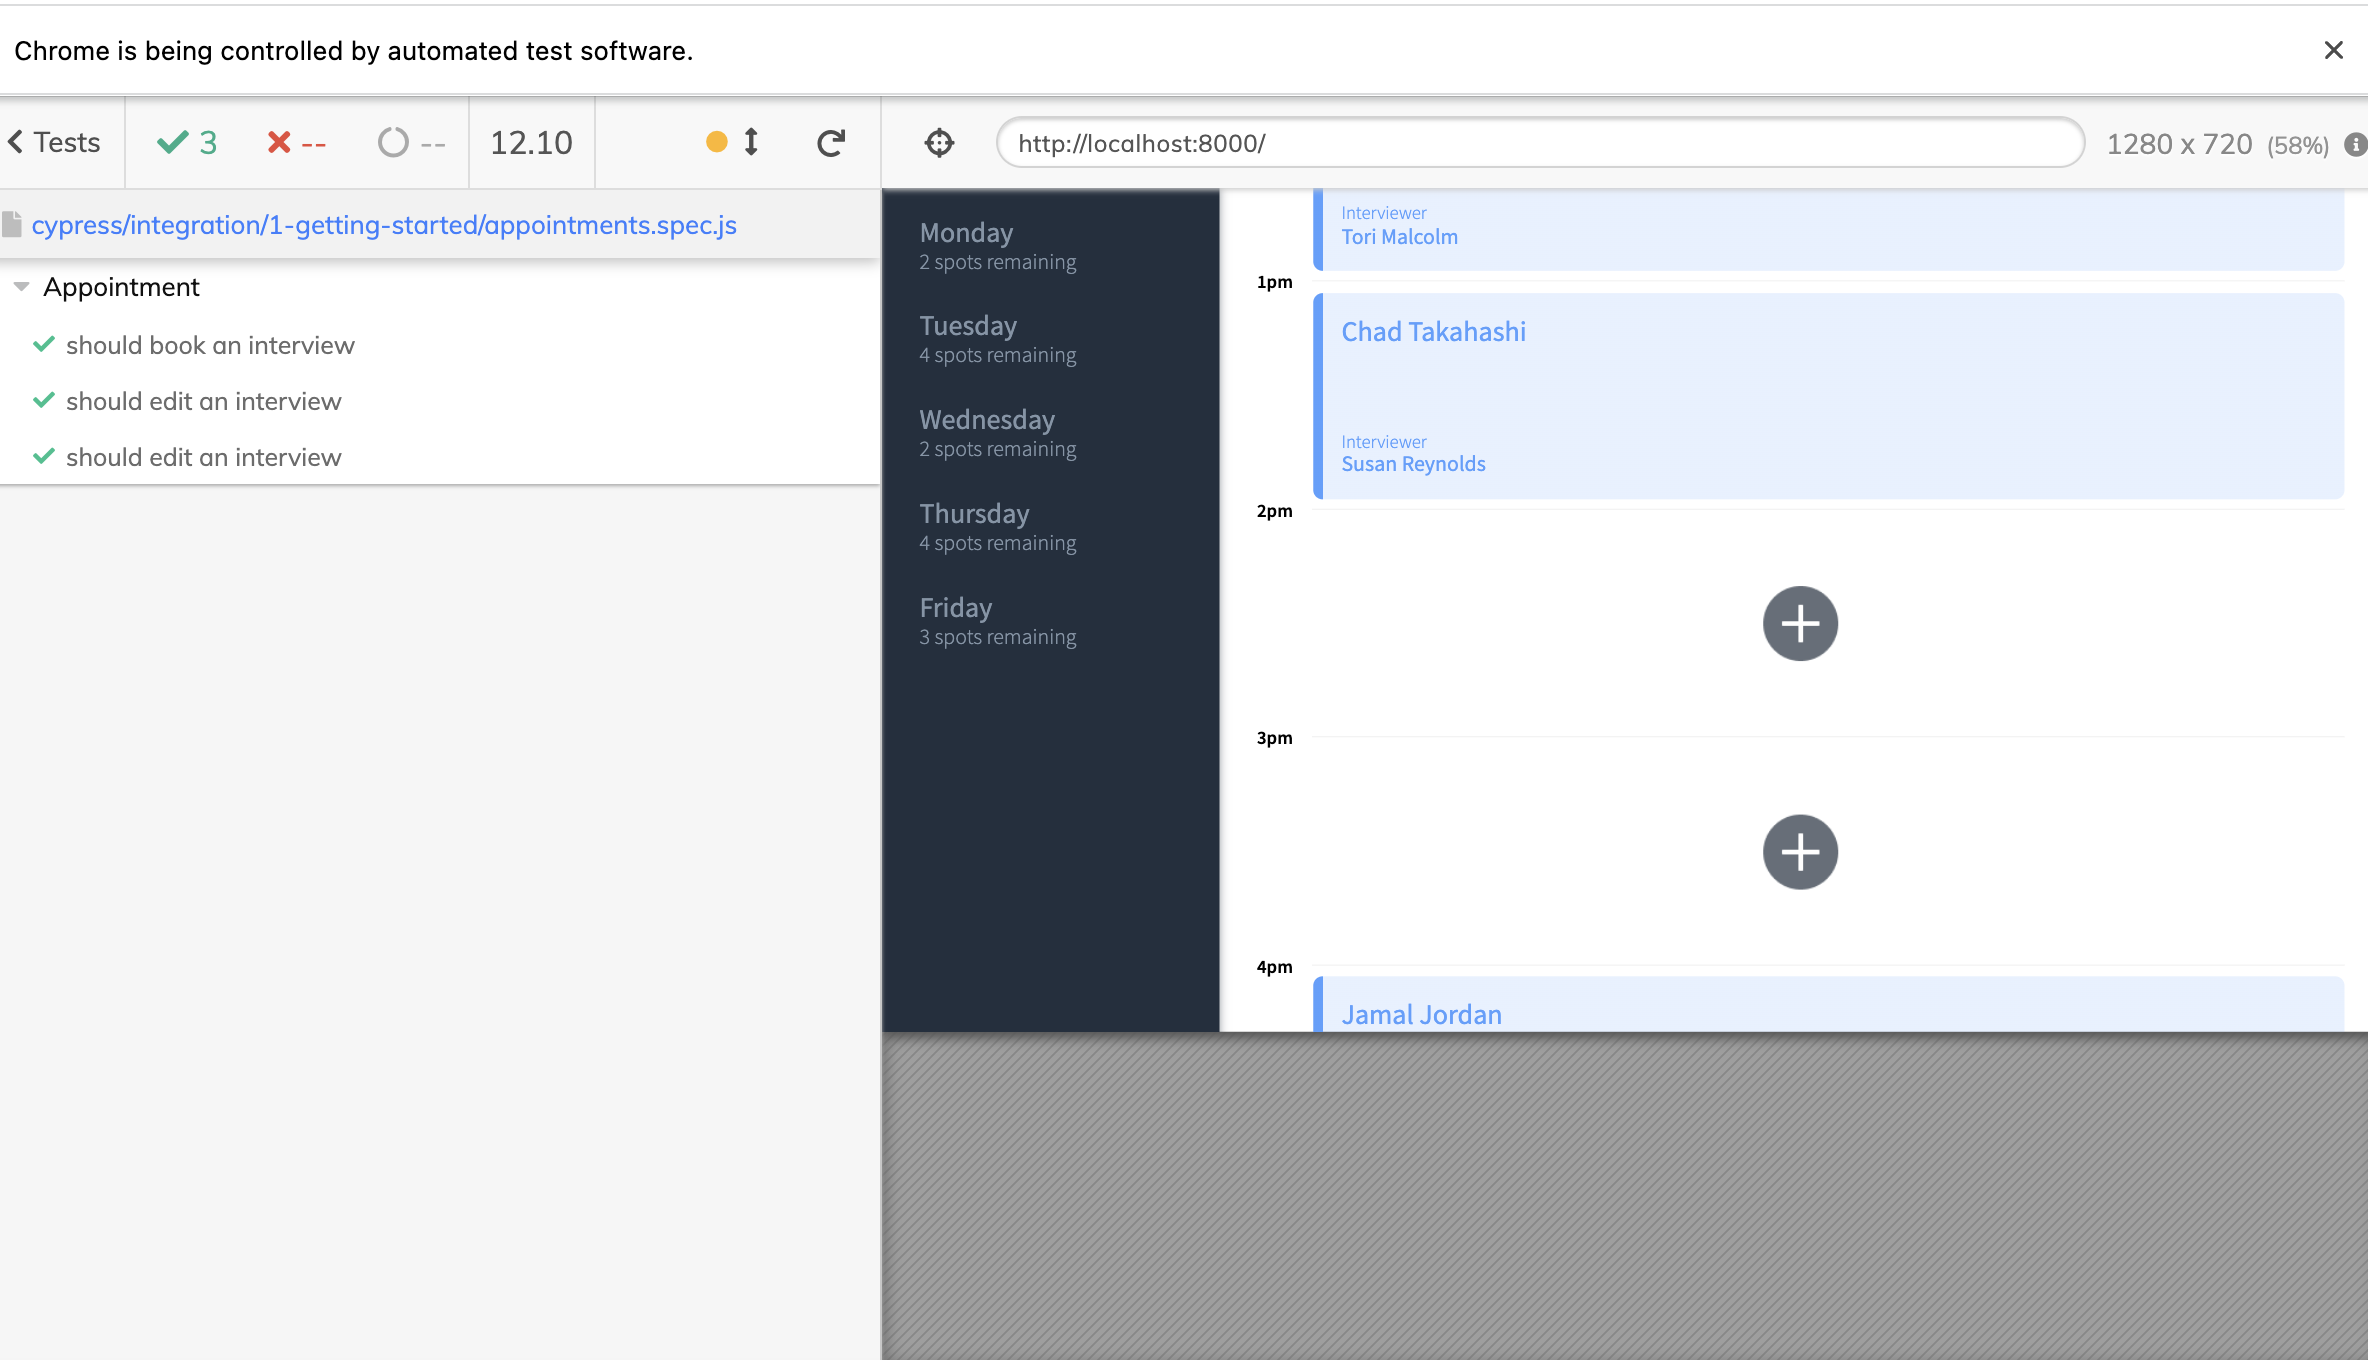Click the checkmark beside 'should book an interview'
The height and width of the screenshot is (1360, 2368).
pyautogui.click(x=43, y=344)
